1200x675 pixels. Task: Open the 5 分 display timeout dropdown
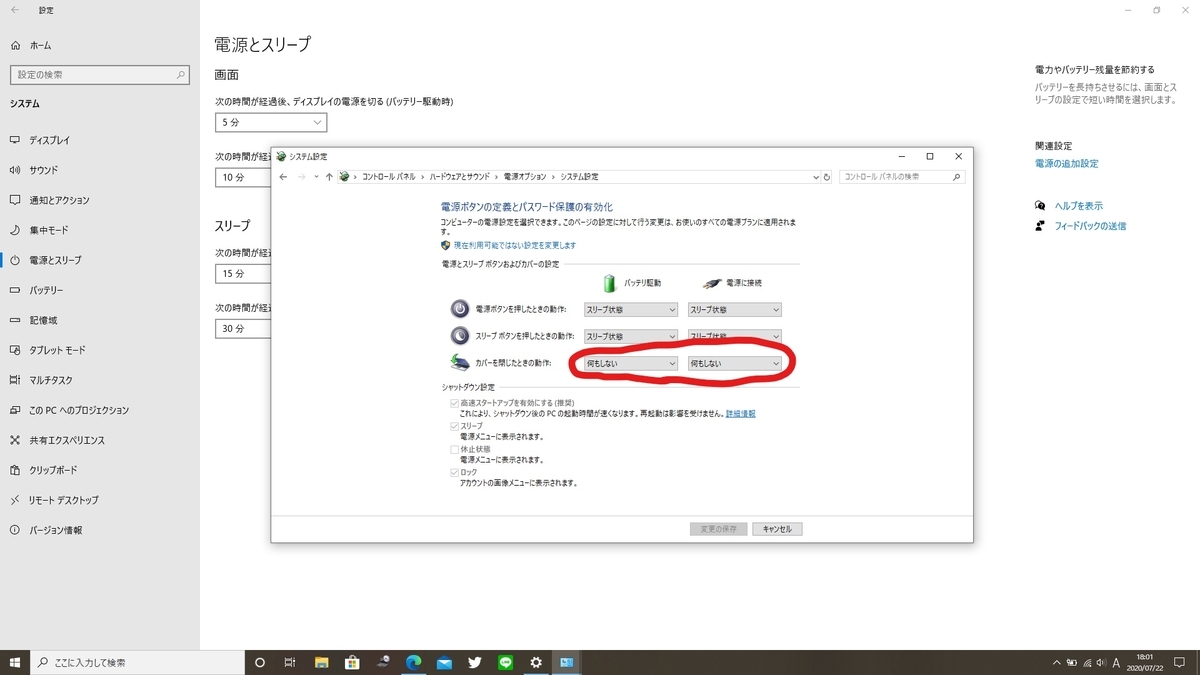coord(271,122)
